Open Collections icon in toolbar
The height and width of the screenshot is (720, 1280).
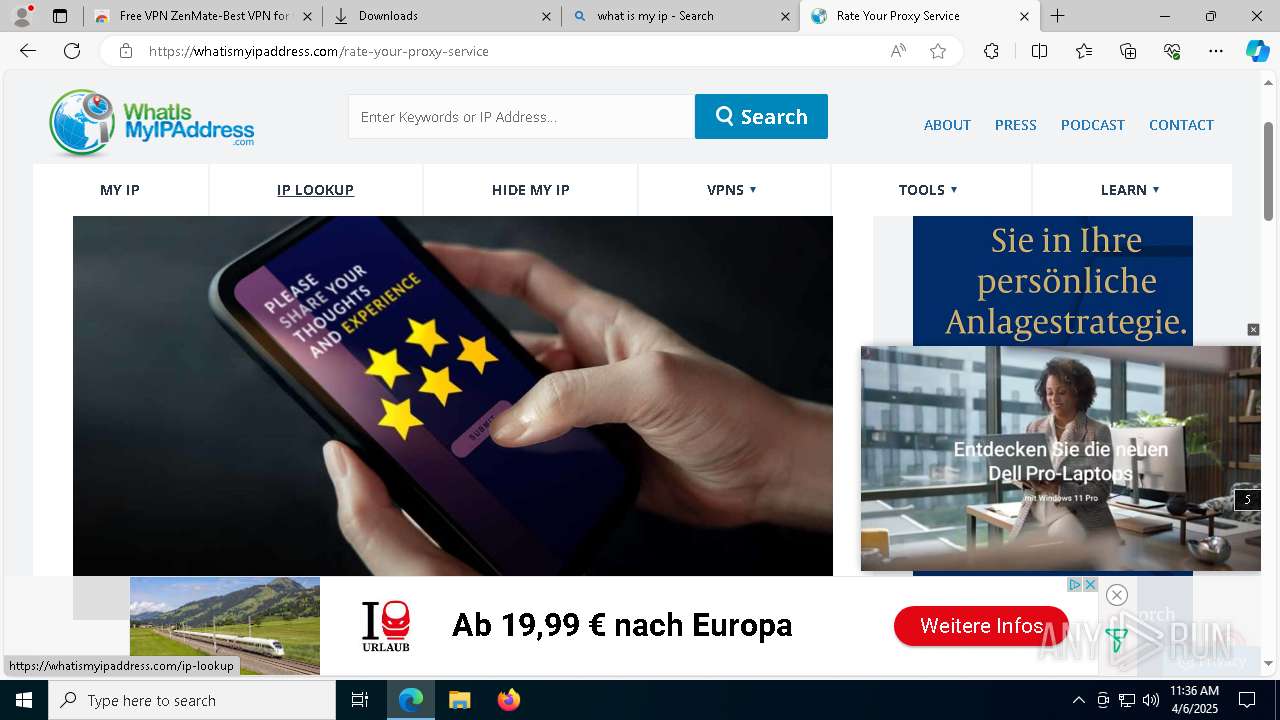(1128, 51)
